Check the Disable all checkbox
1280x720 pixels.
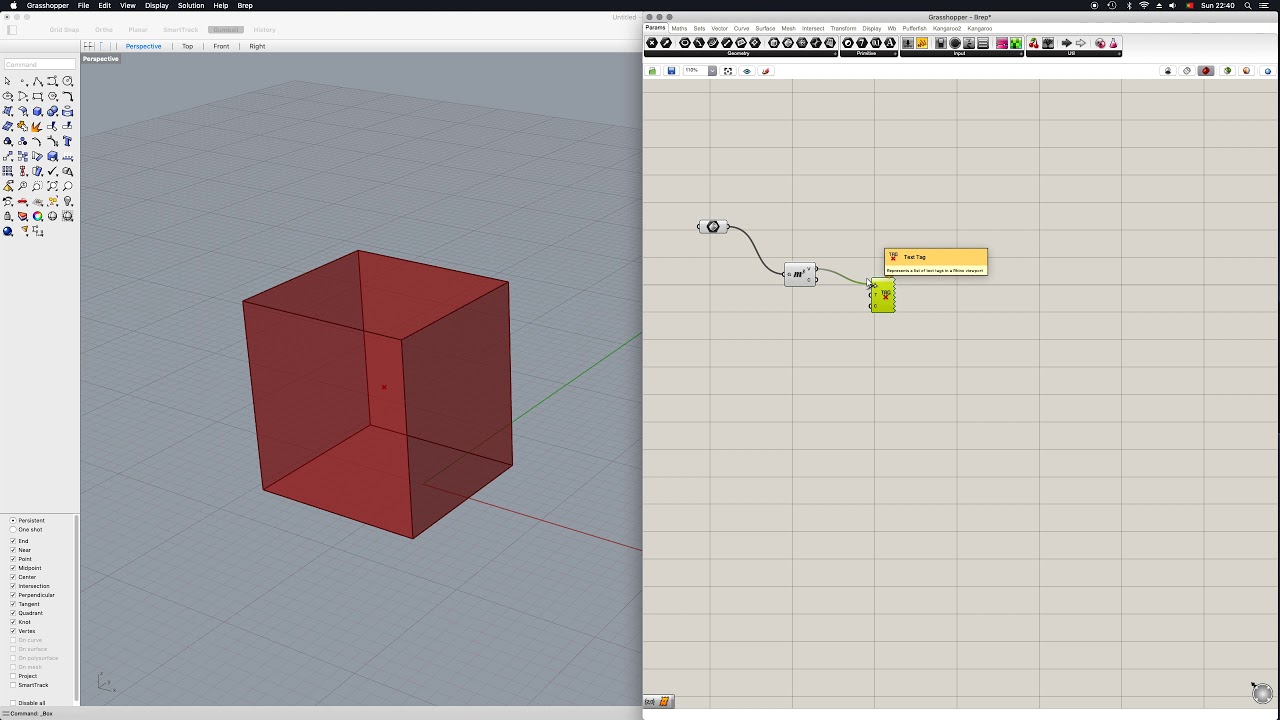[13, 703]
